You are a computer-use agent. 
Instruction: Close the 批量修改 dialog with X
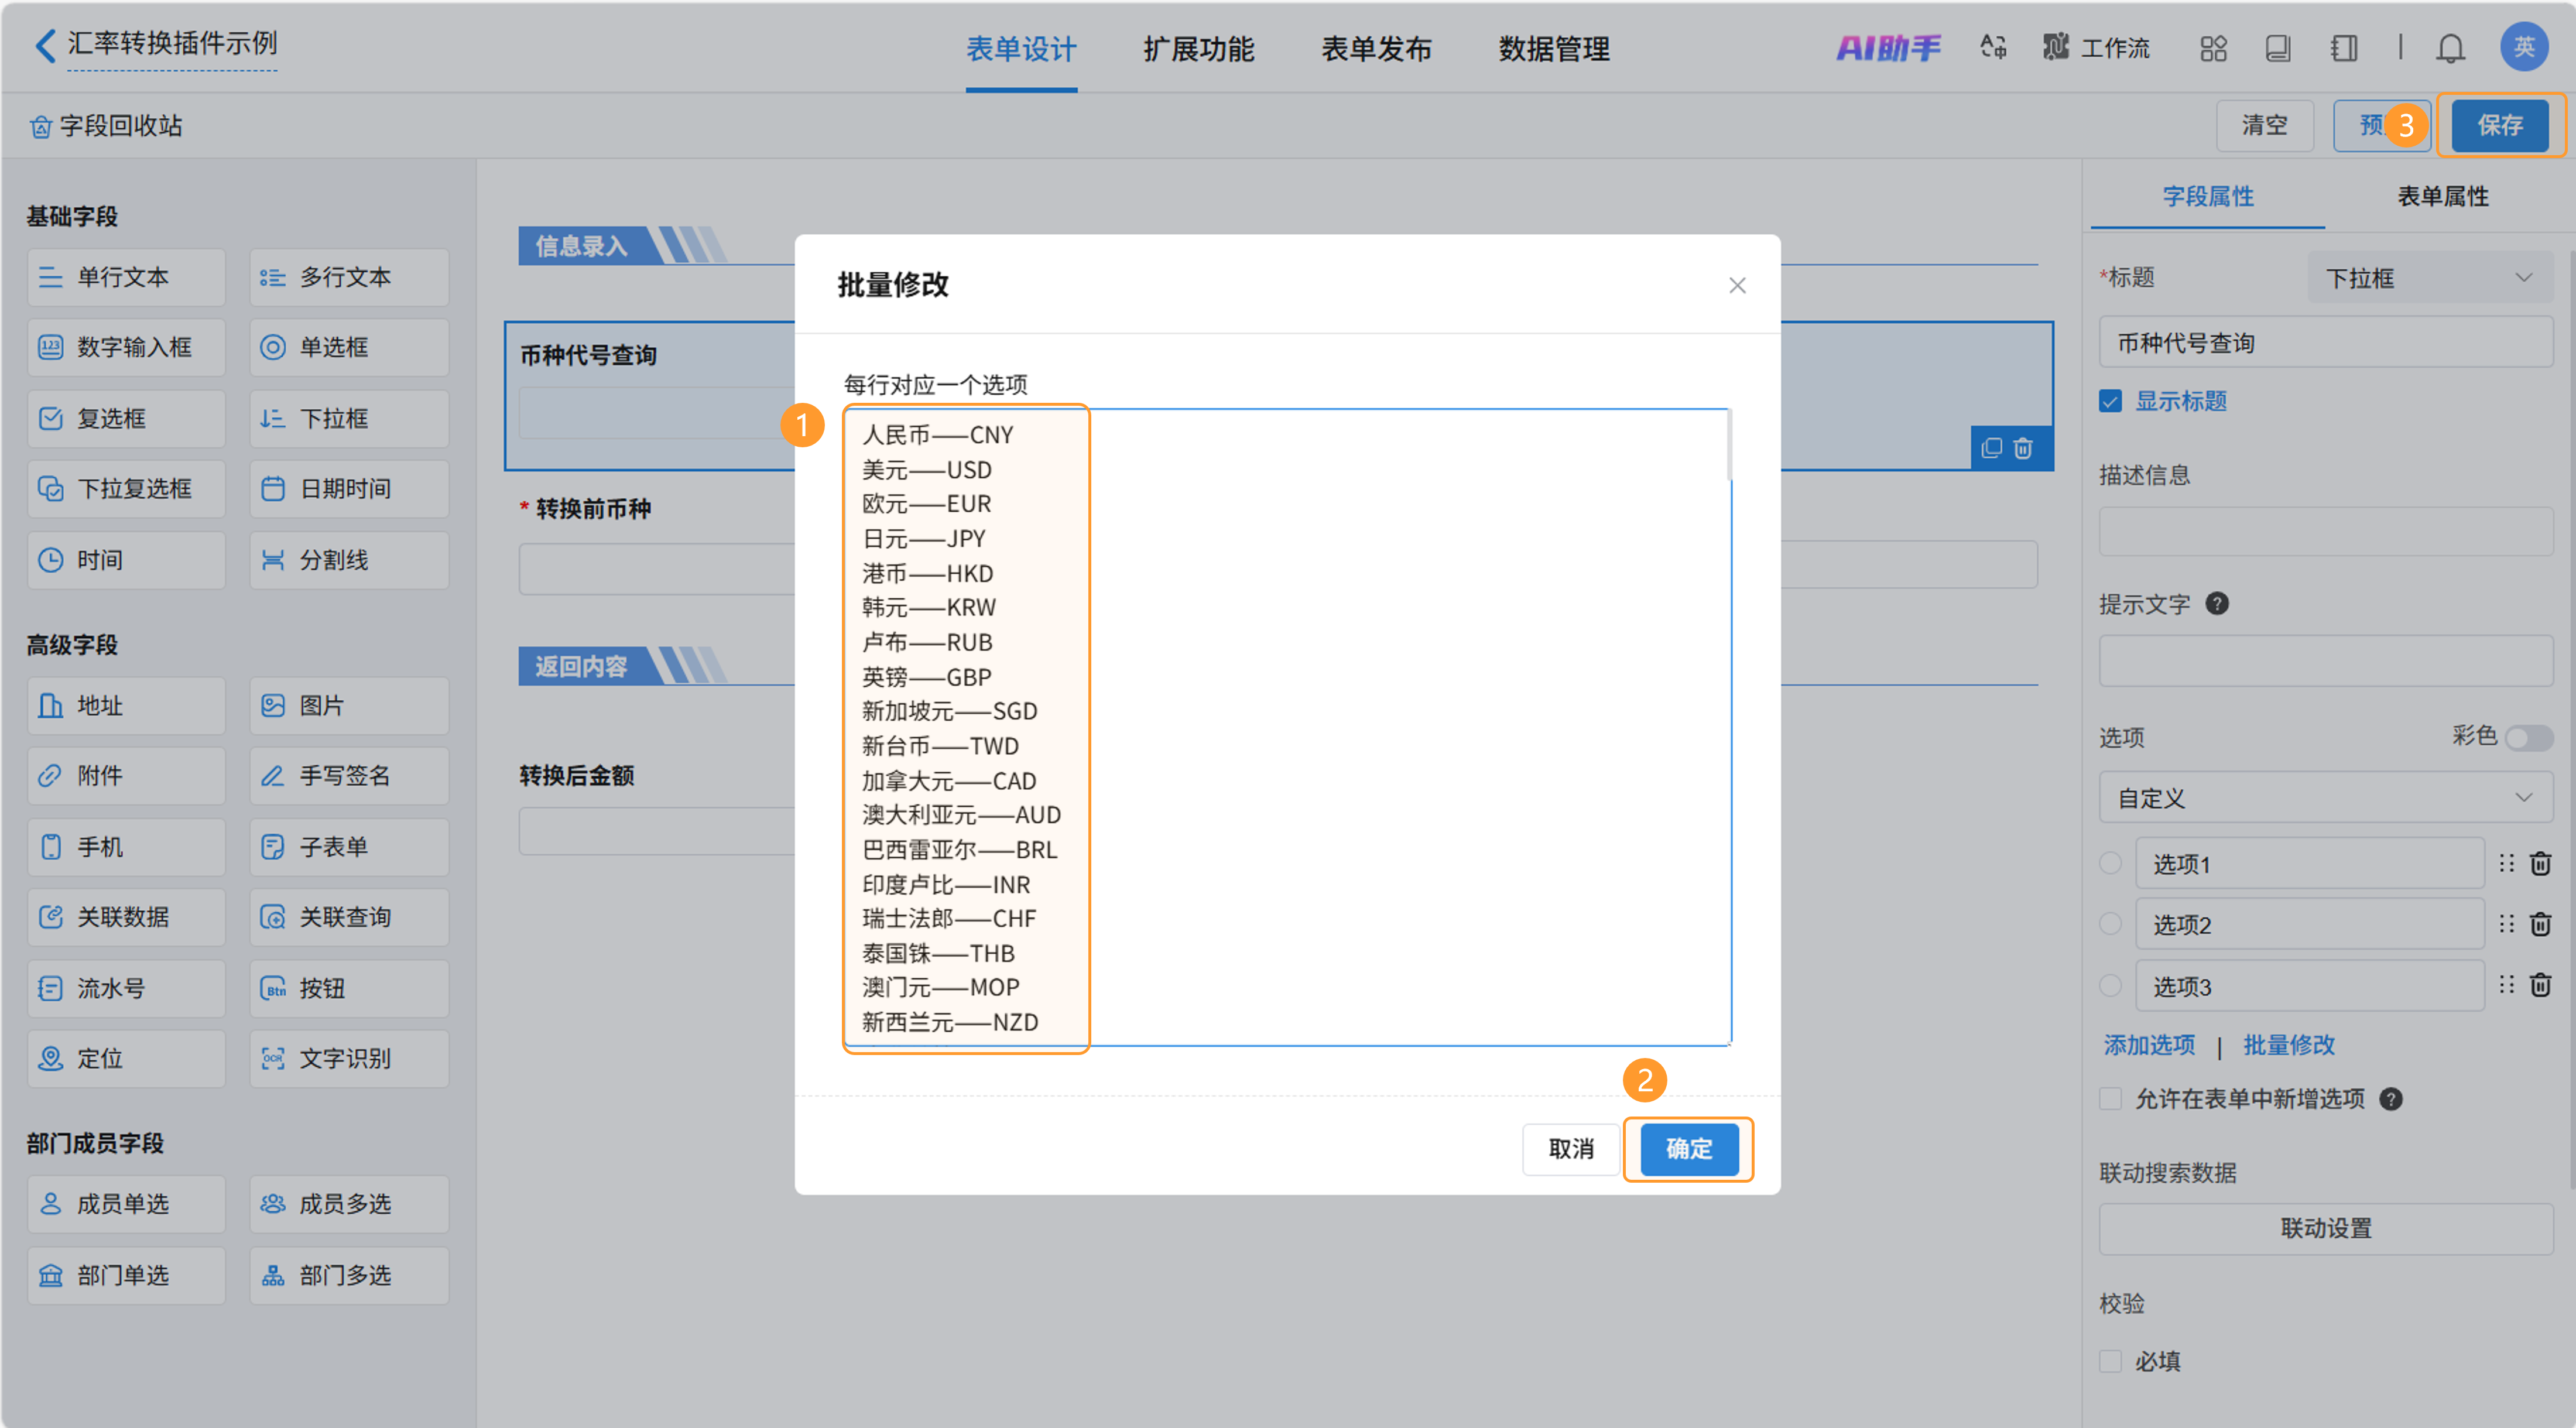click(x=1737, y=285)
